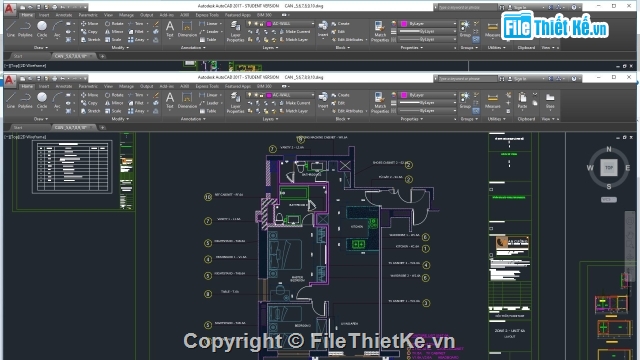Insert a Table in lower window
Viewport: 640px width, 360px height.
pyautogui.click(x=208, y=111)
